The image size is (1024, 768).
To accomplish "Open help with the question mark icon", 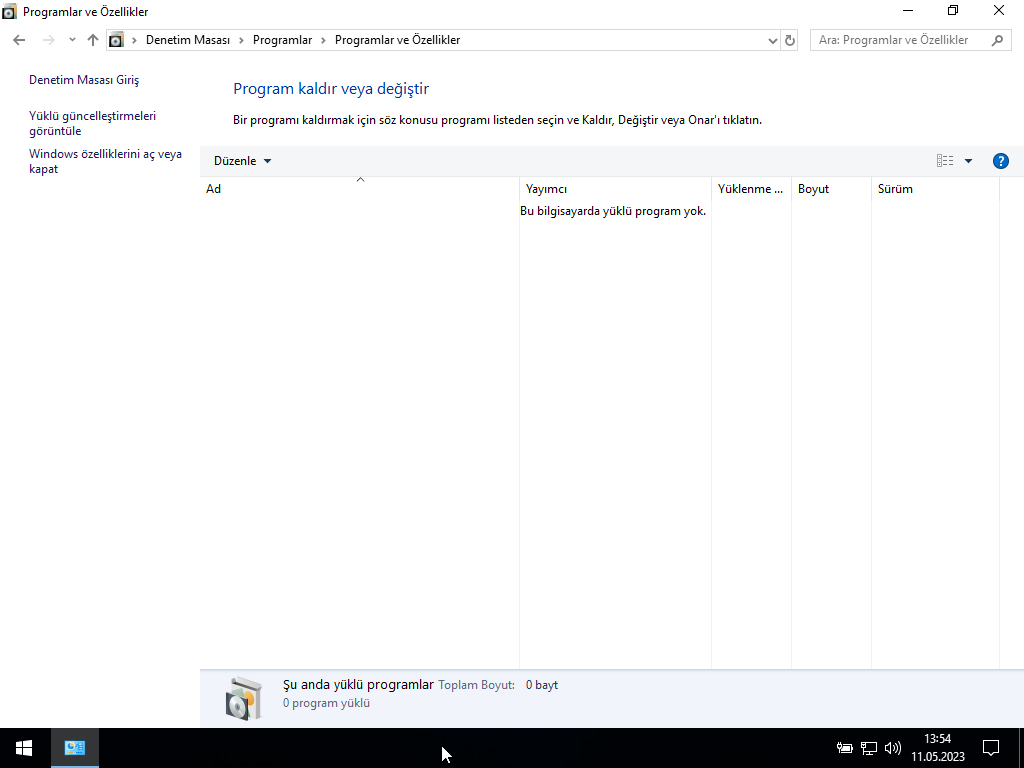I will (1000, 161).
